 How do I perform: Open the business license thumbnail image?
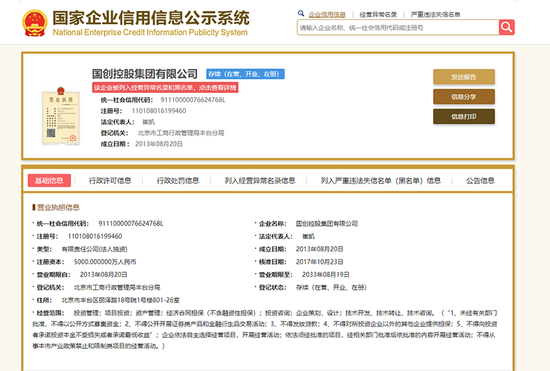61,116
